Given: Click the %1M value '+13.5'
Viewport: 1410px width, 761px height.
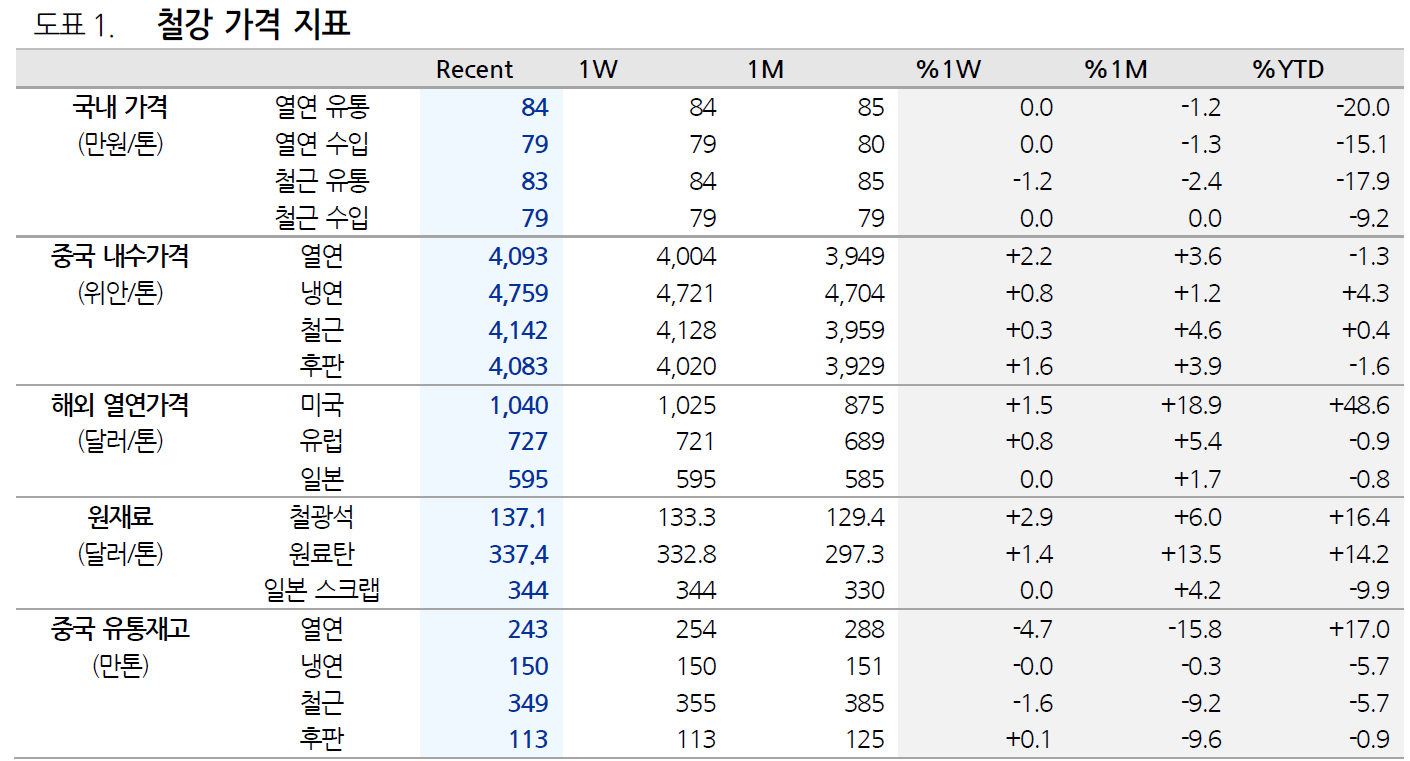Looking at the screenshot, I should point(1191,554).
